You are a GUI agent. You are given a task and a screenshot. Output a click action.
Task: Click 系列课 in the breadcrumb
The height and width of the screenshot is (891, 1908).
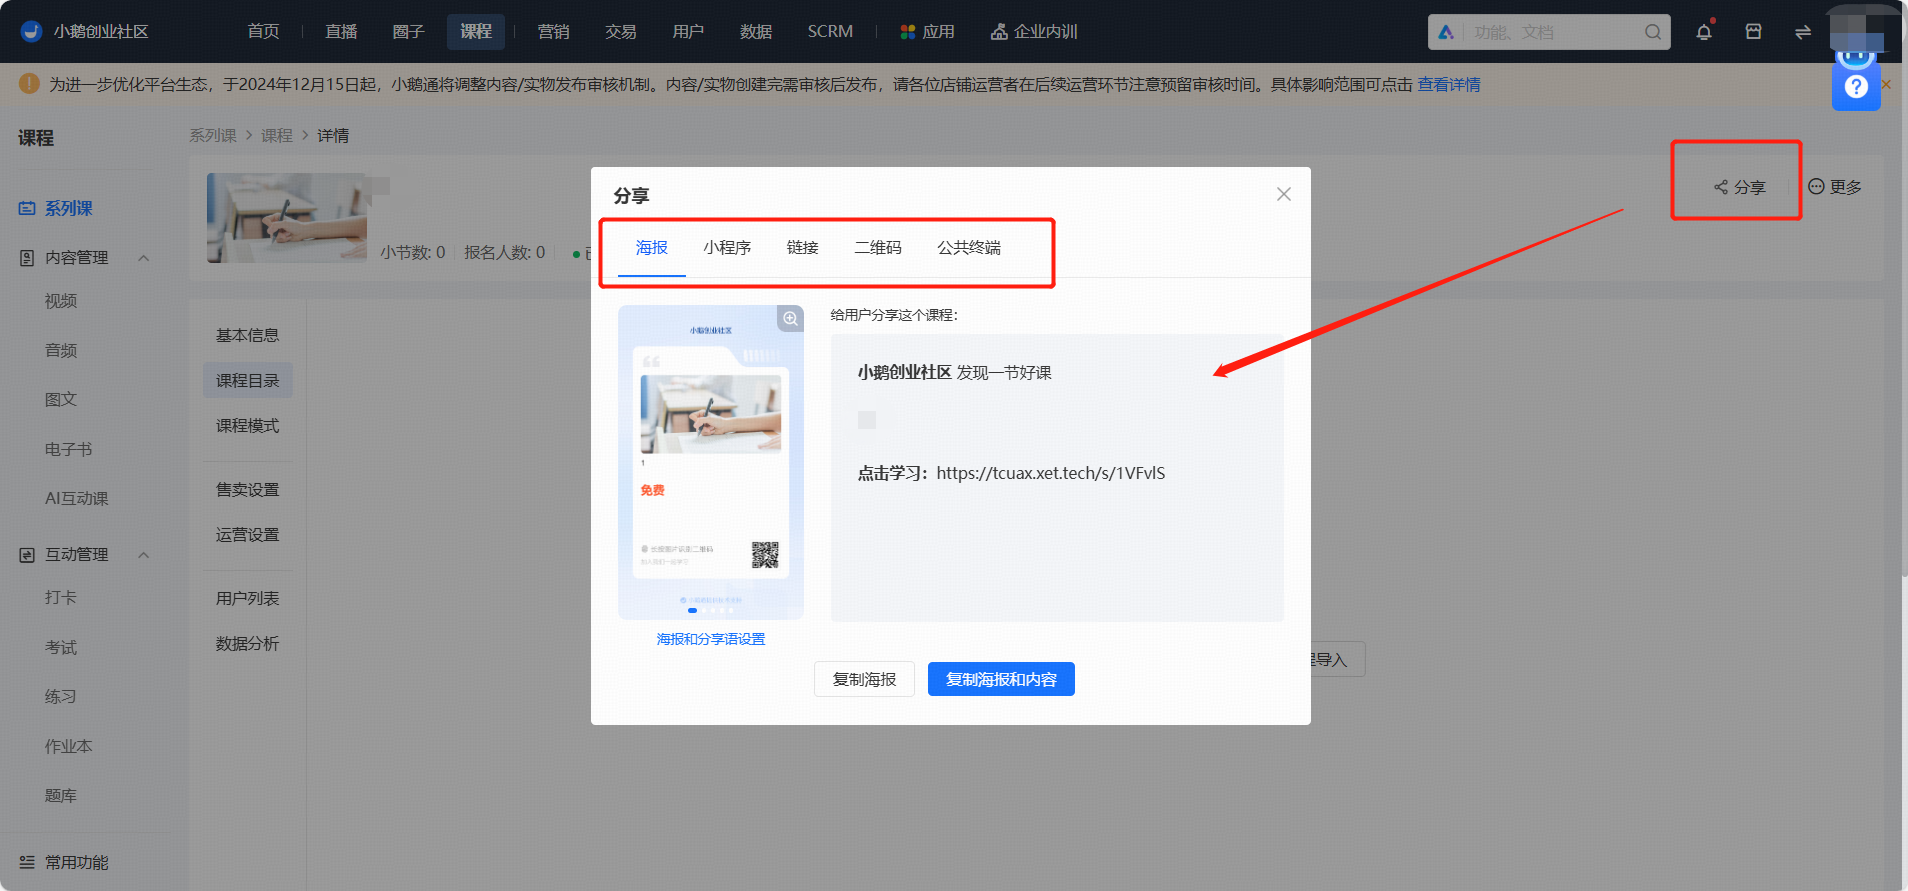point(213,136)
